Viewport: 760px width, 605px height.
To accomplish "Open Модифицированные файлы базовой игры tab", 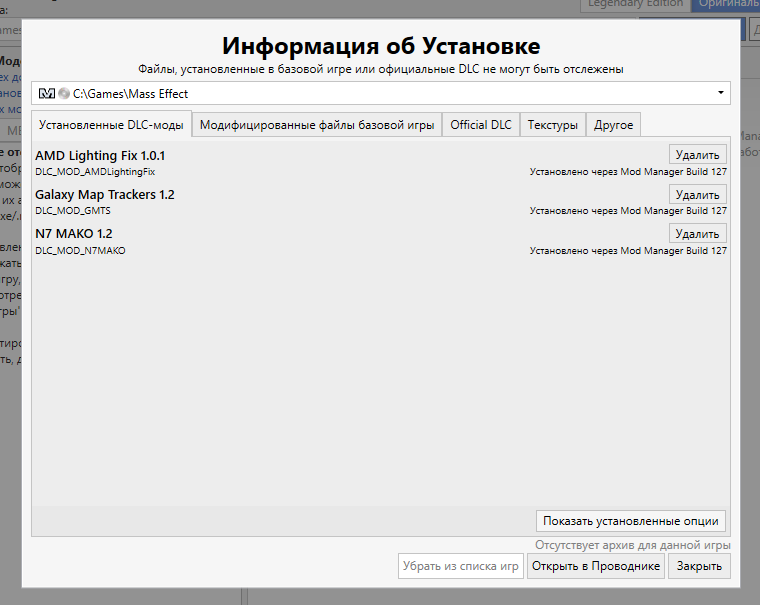I will [x=317, y=125].
